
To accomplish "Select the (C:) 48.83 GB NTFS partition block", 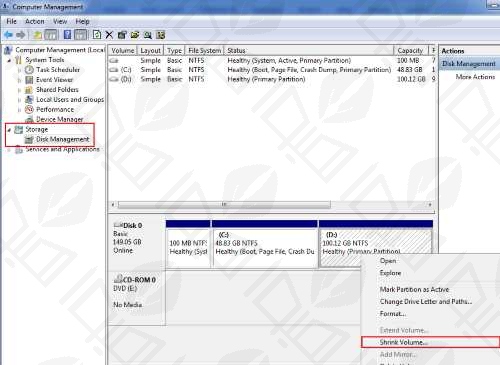I will pos(265,244).
